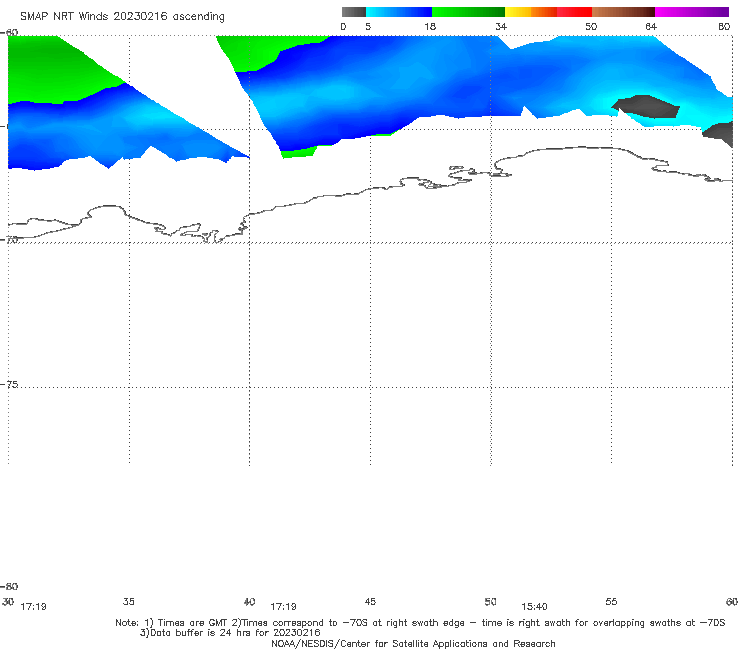Viewport: 740px width, 650px height.
Task: Click the NOAA/NESDIS Center for Satellite Applications credit
Action: click(413, 644)
